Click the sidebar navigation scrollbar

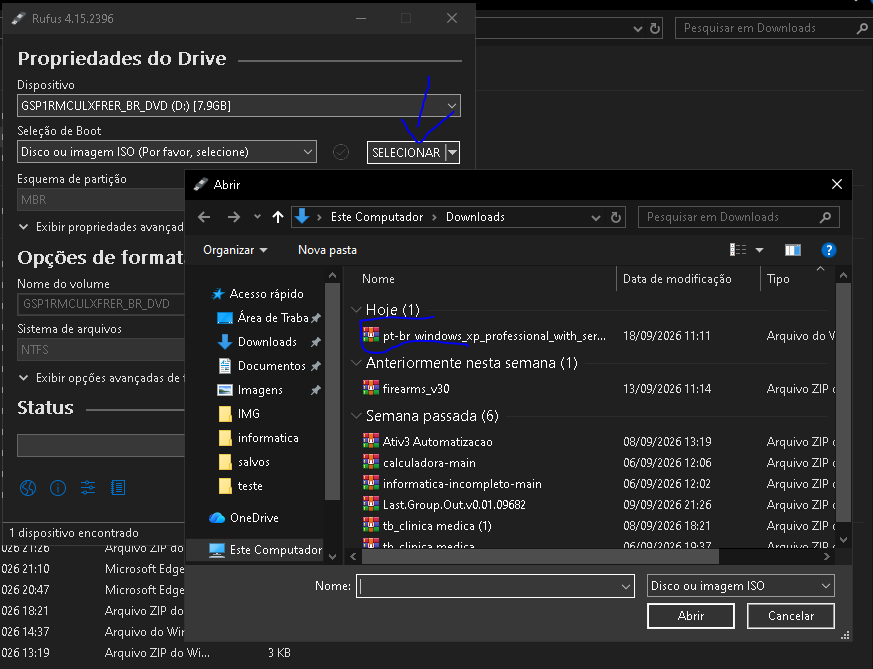(x=332, y=392)
